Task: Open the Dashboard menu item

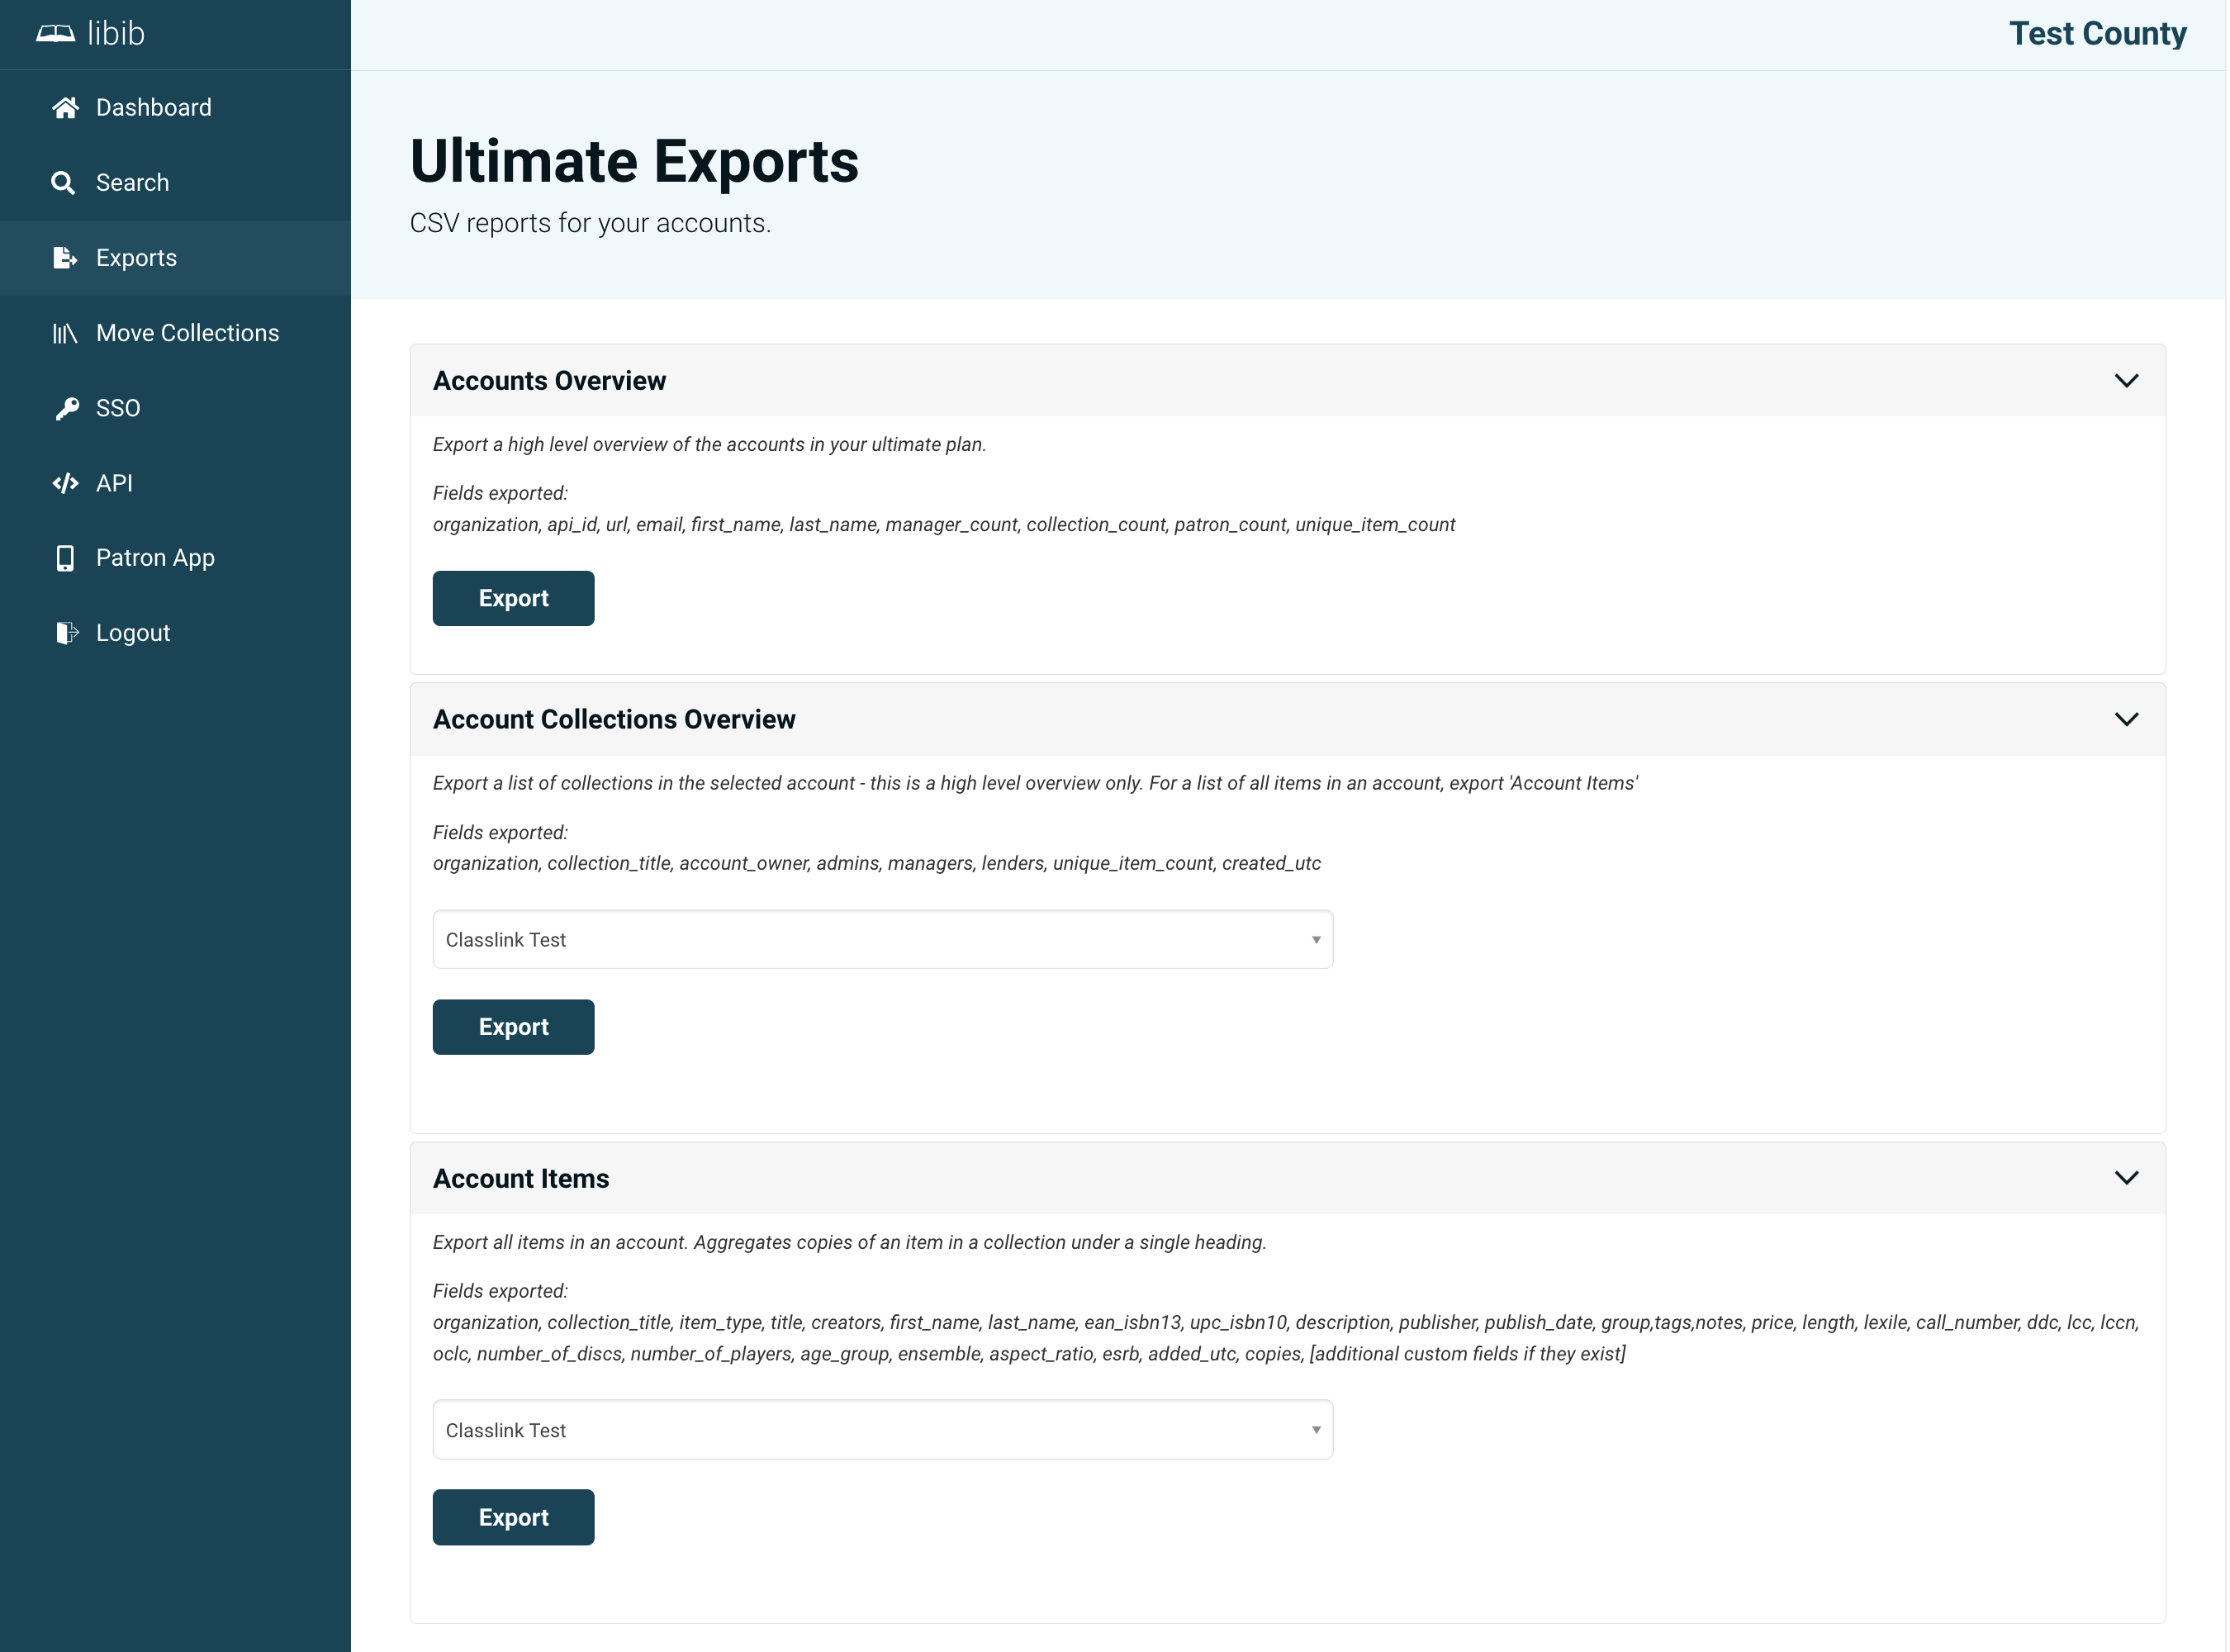Action: pos(175,108)
